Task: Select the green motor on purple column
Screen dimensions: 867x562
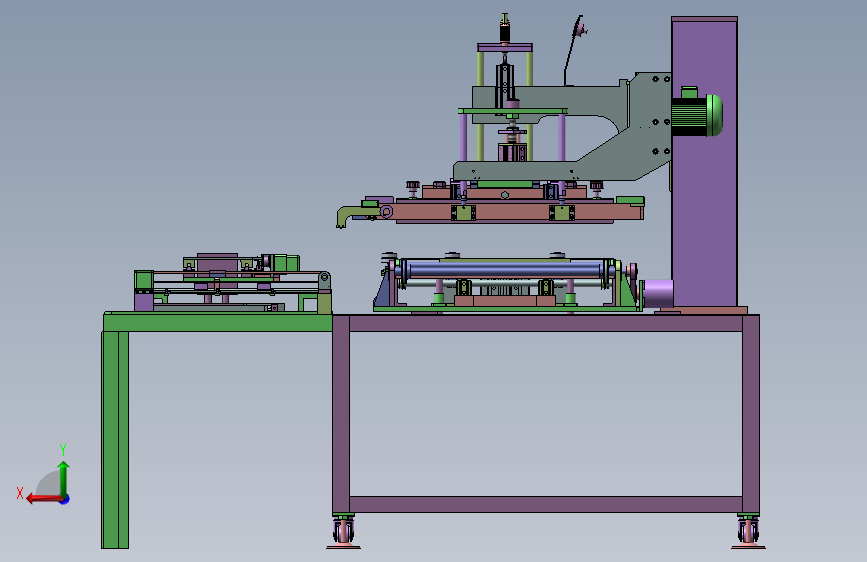Action: click(697, 113)
